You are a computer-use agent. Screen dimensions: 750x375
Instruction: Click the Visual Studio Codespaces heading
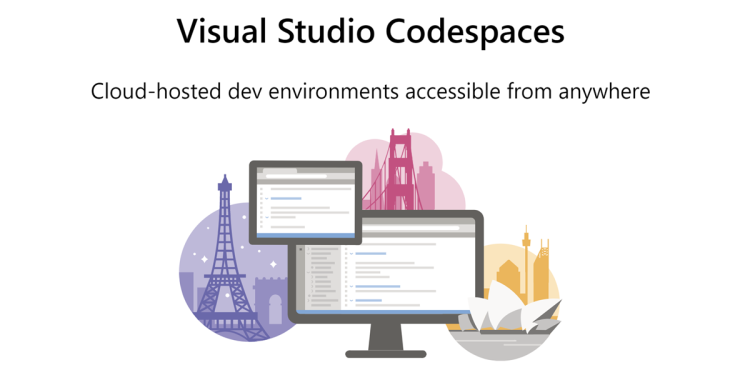pyautogui.click(x=371, y=33)
